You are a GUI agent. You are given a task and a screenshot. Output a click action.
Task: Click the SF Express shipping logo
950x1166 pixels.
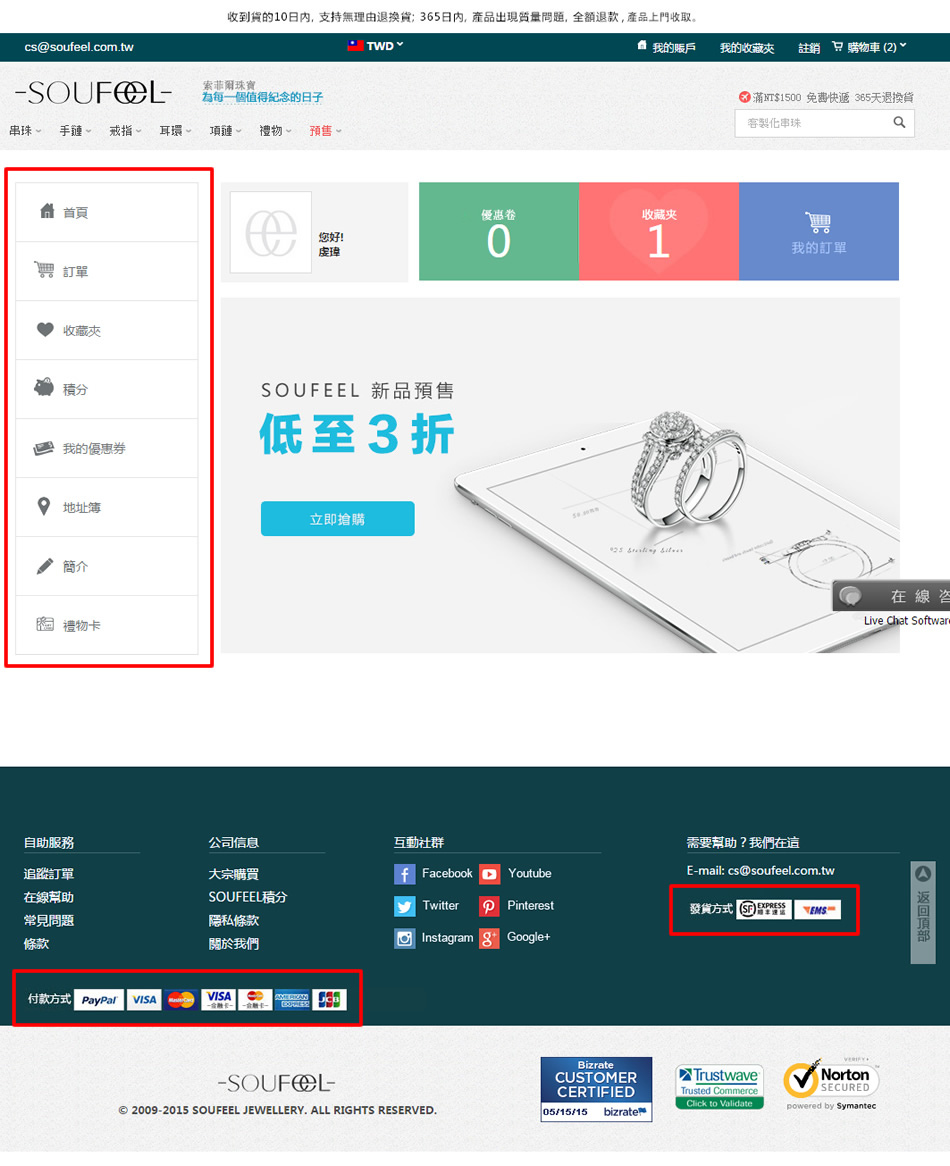[763, 909]
